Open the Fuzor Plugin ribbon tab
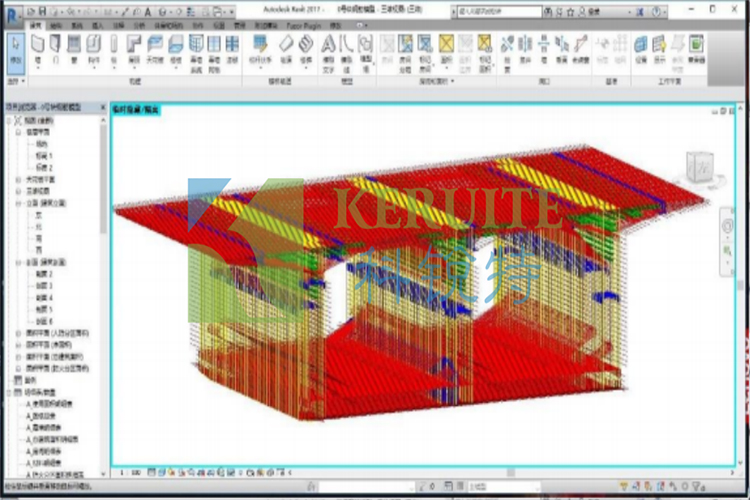Viewport: 750px width, 500px height. point(304,25)
